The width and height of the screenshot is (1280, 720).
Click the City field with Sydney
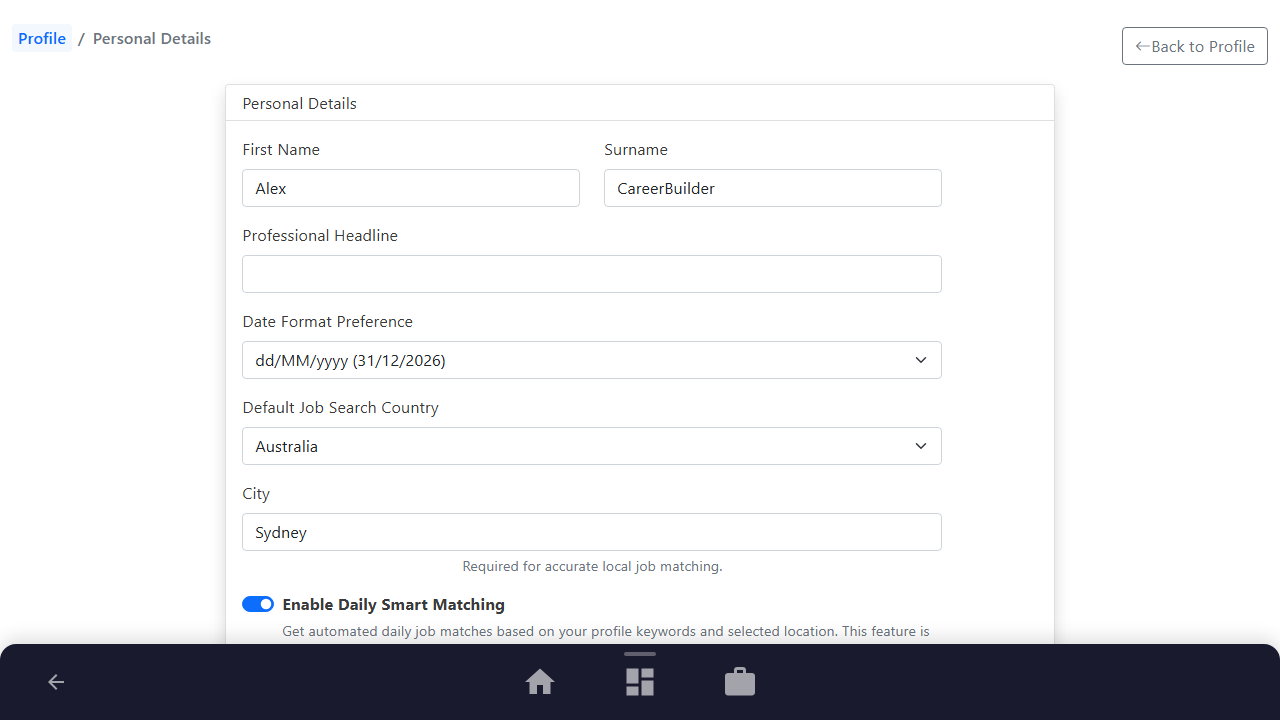tap(592, 532)
